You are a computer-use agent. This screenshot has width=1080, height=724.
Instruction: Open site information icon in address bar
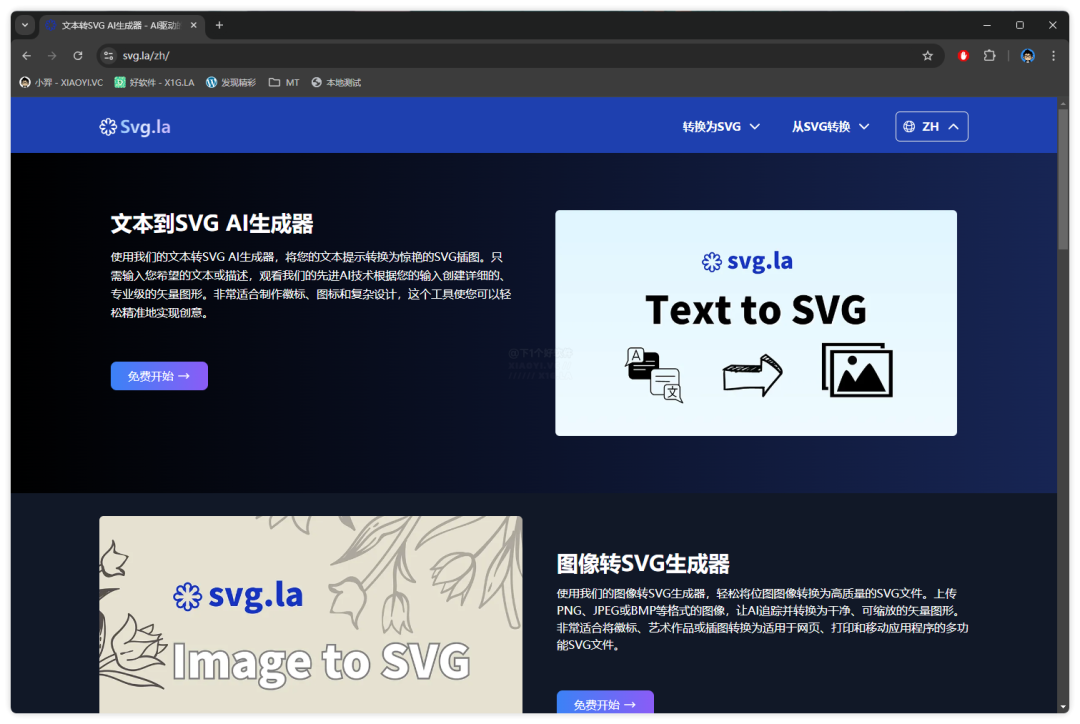(x=109, y=56)
